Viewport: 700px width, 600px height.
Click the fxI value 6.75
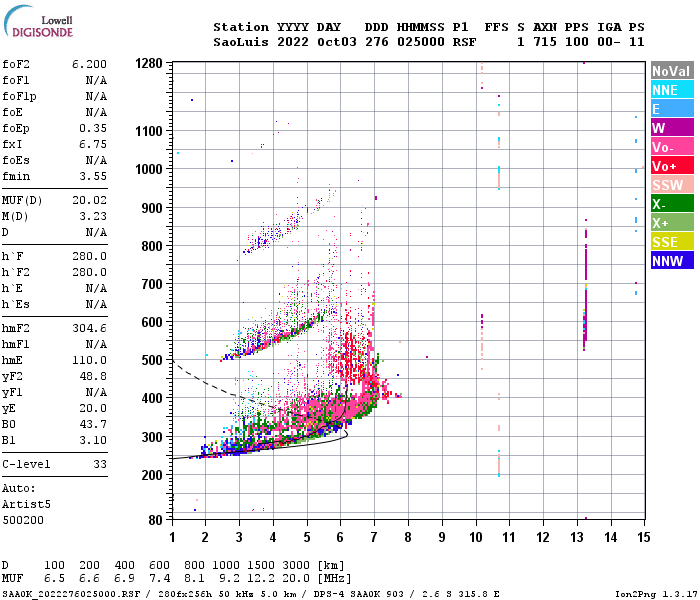(93, 145)
